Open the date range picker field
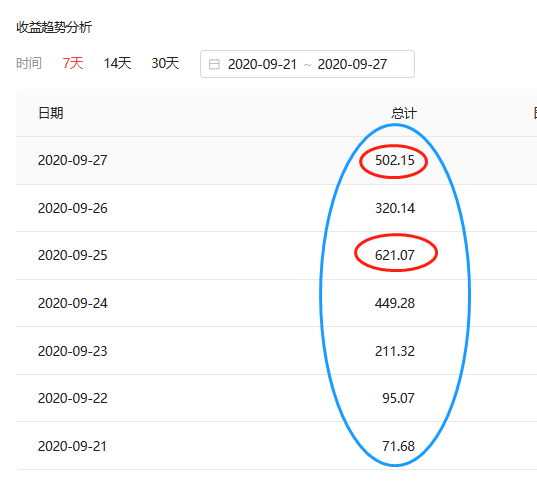537x490 pixels. (x=307, y=64)
